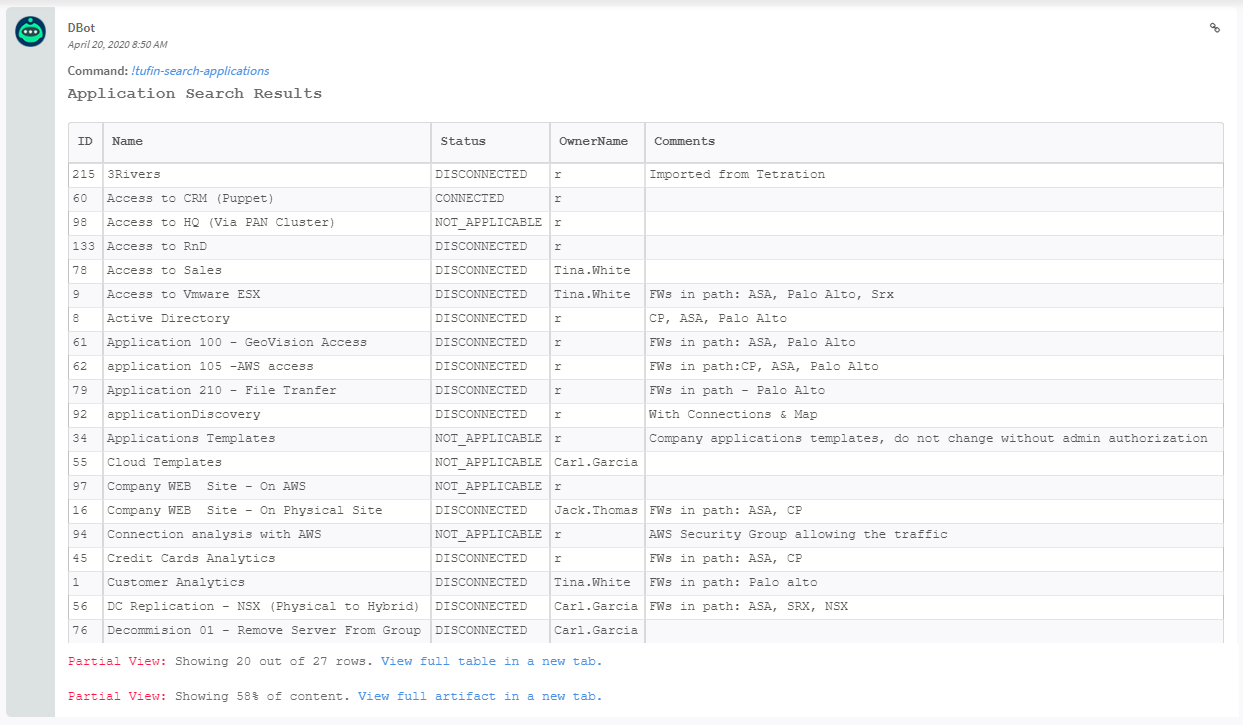Click the DBot avatar icon

[30, 32]
